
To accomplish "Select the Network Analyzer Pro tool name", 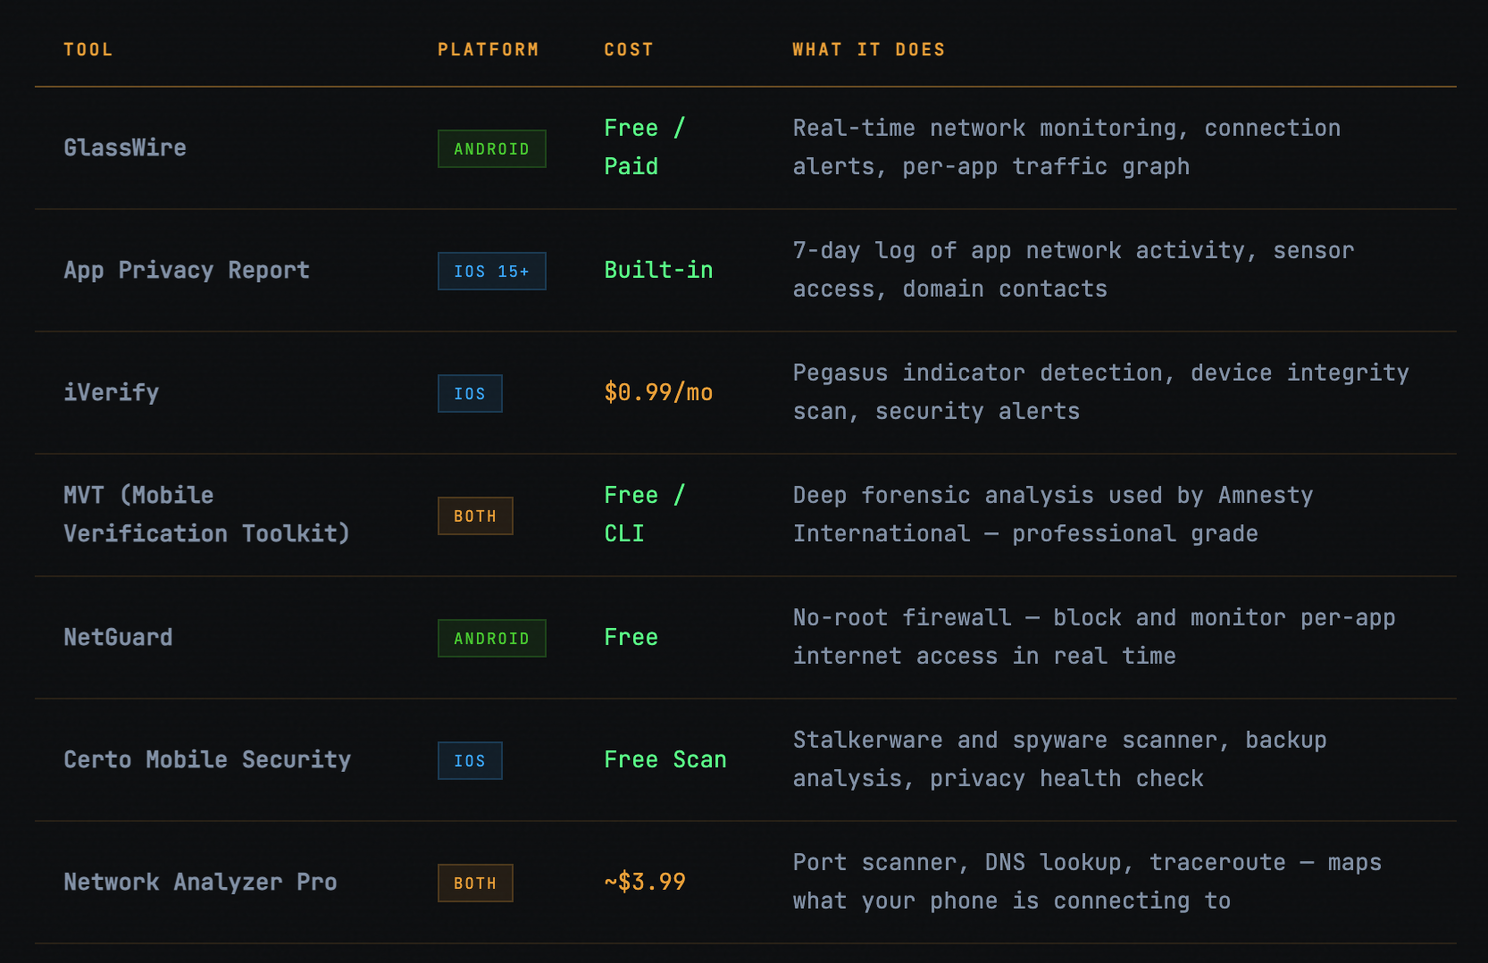I will [200, 882].
